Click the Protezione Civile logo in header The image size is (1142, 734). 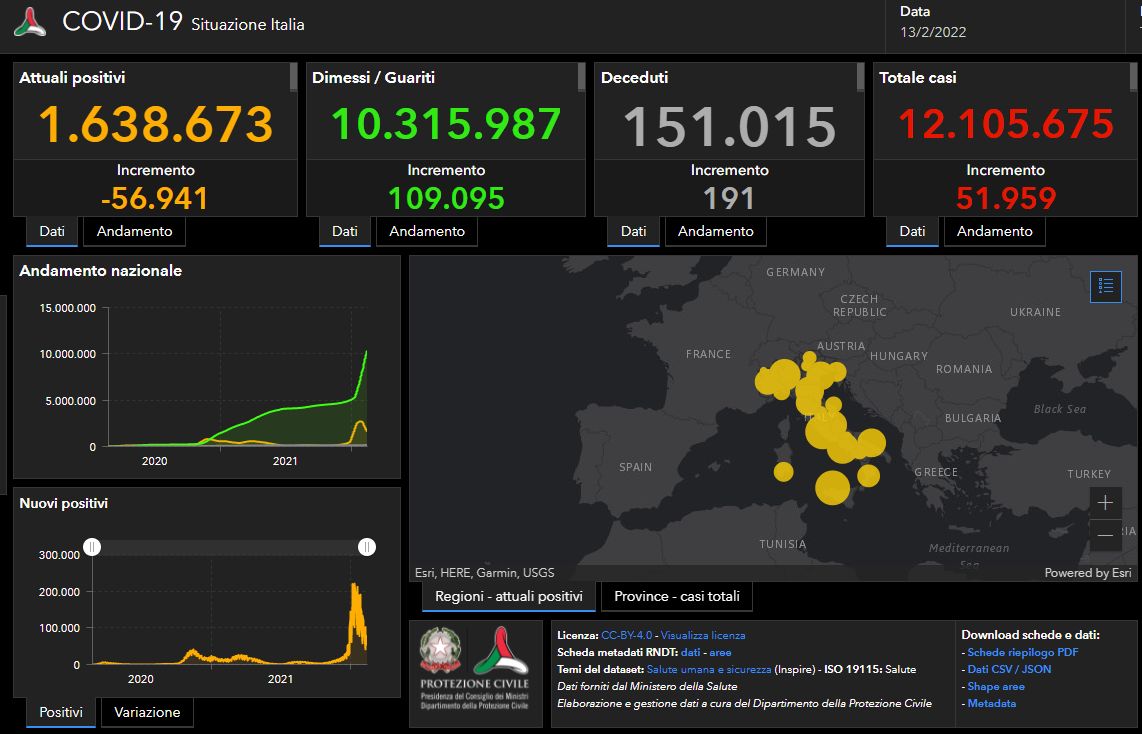click(30, 22)
